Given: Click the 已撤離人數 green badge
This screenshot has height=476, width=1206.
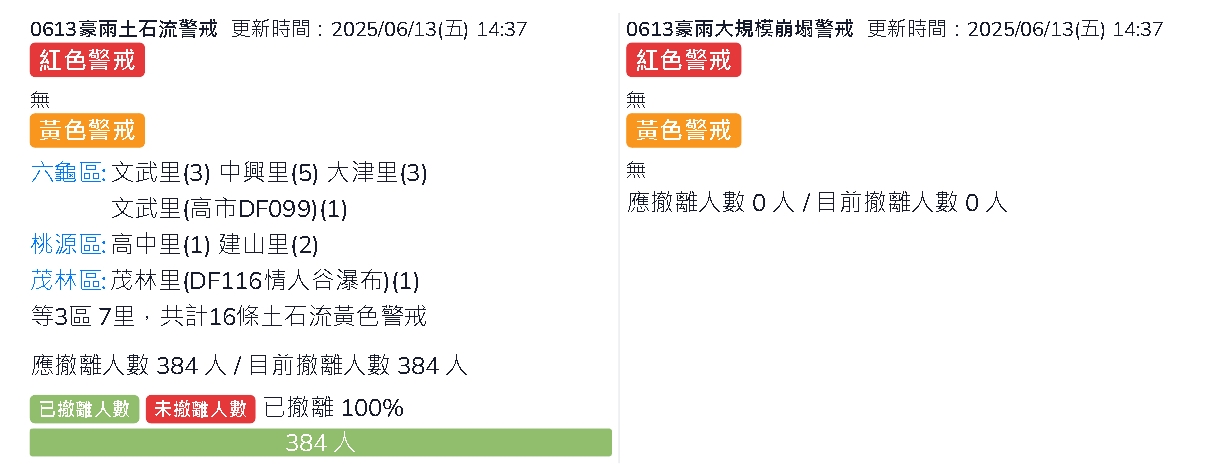Looking at the screenshot, I should [85, 408].
